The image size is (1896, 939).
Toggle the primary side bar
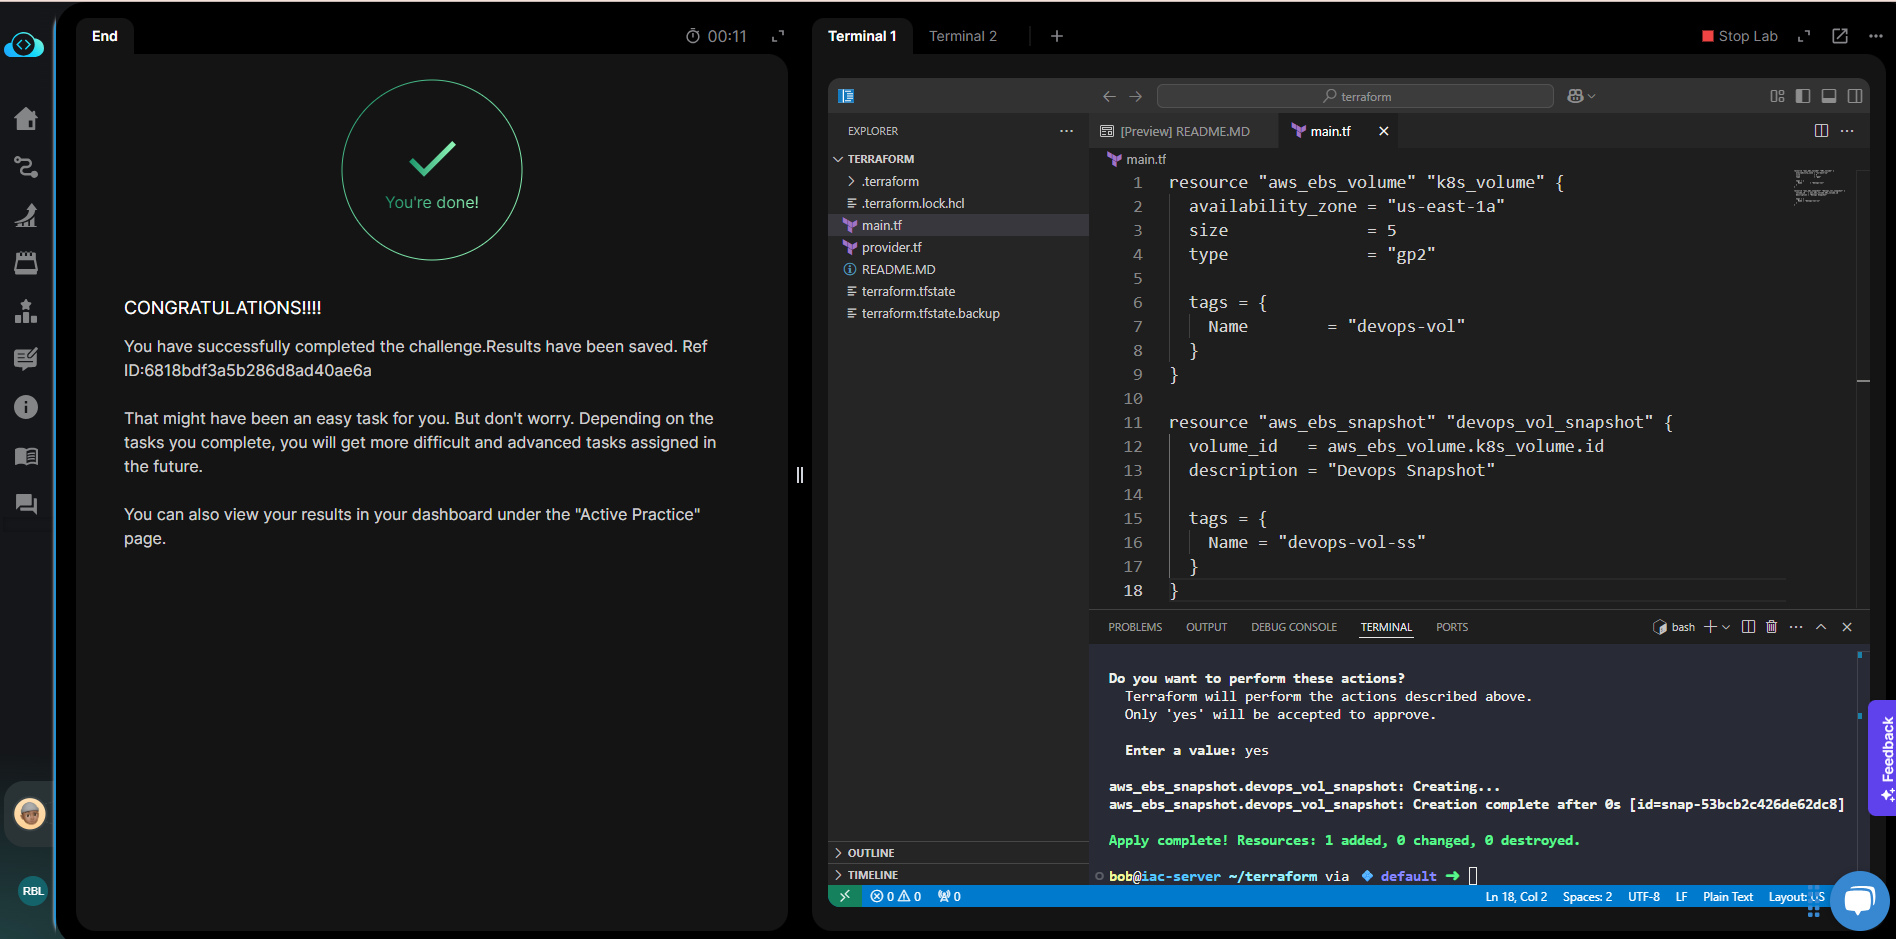[x=1803, y=96]
